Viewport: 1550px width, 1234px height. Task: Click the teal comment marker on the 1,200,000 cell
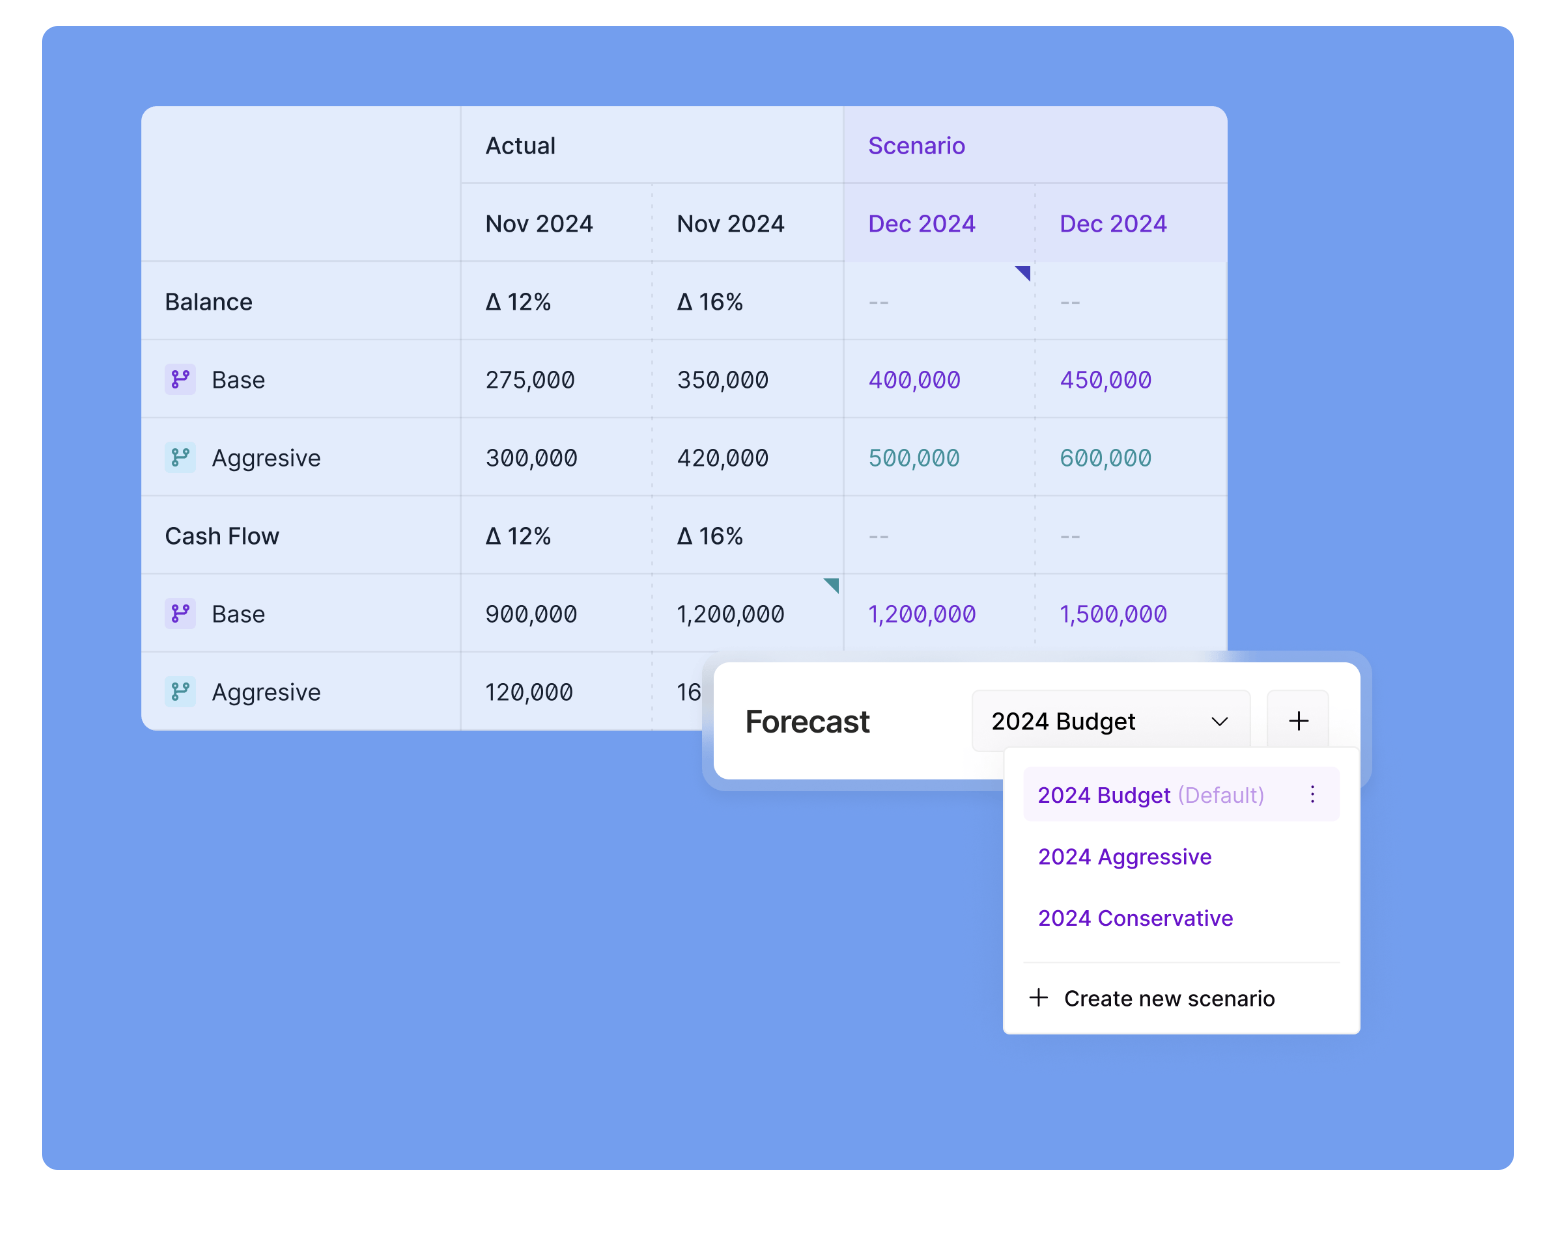click(x=831, y=585)
